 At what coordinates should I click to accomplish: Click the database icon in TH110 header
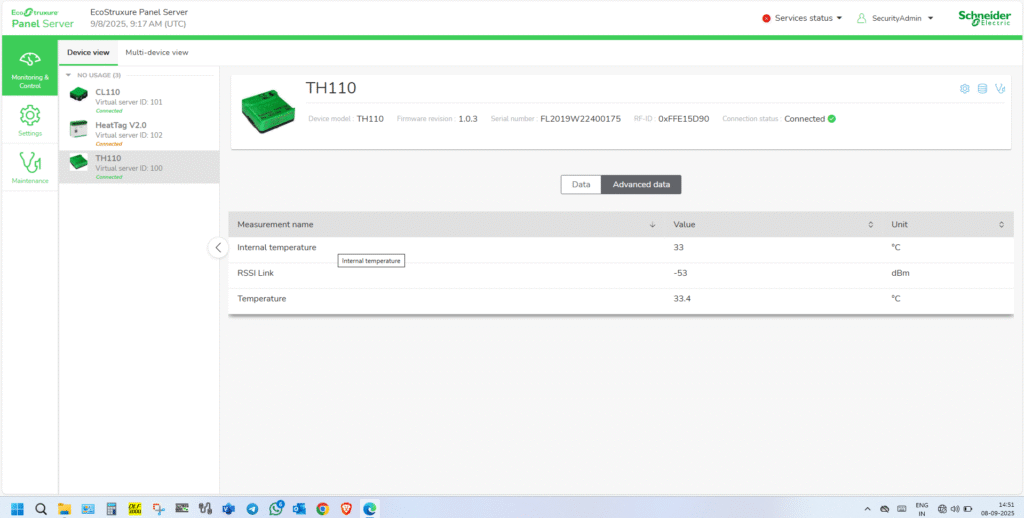tap(982, 89)
